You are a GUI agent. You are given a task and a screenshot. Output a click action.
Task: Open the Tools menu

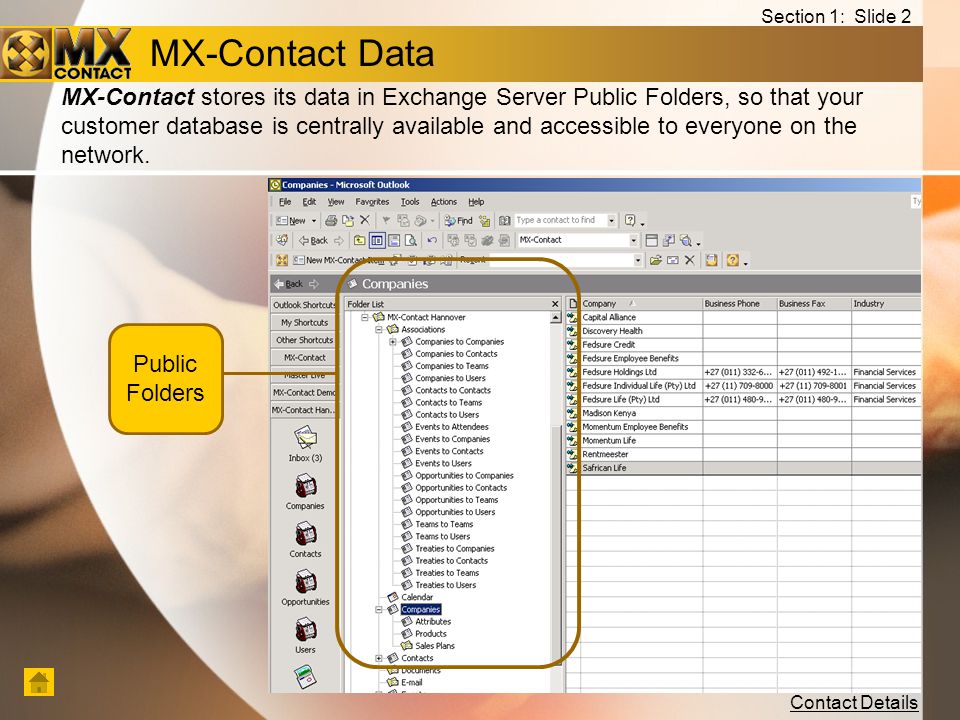tap(410, 201)
